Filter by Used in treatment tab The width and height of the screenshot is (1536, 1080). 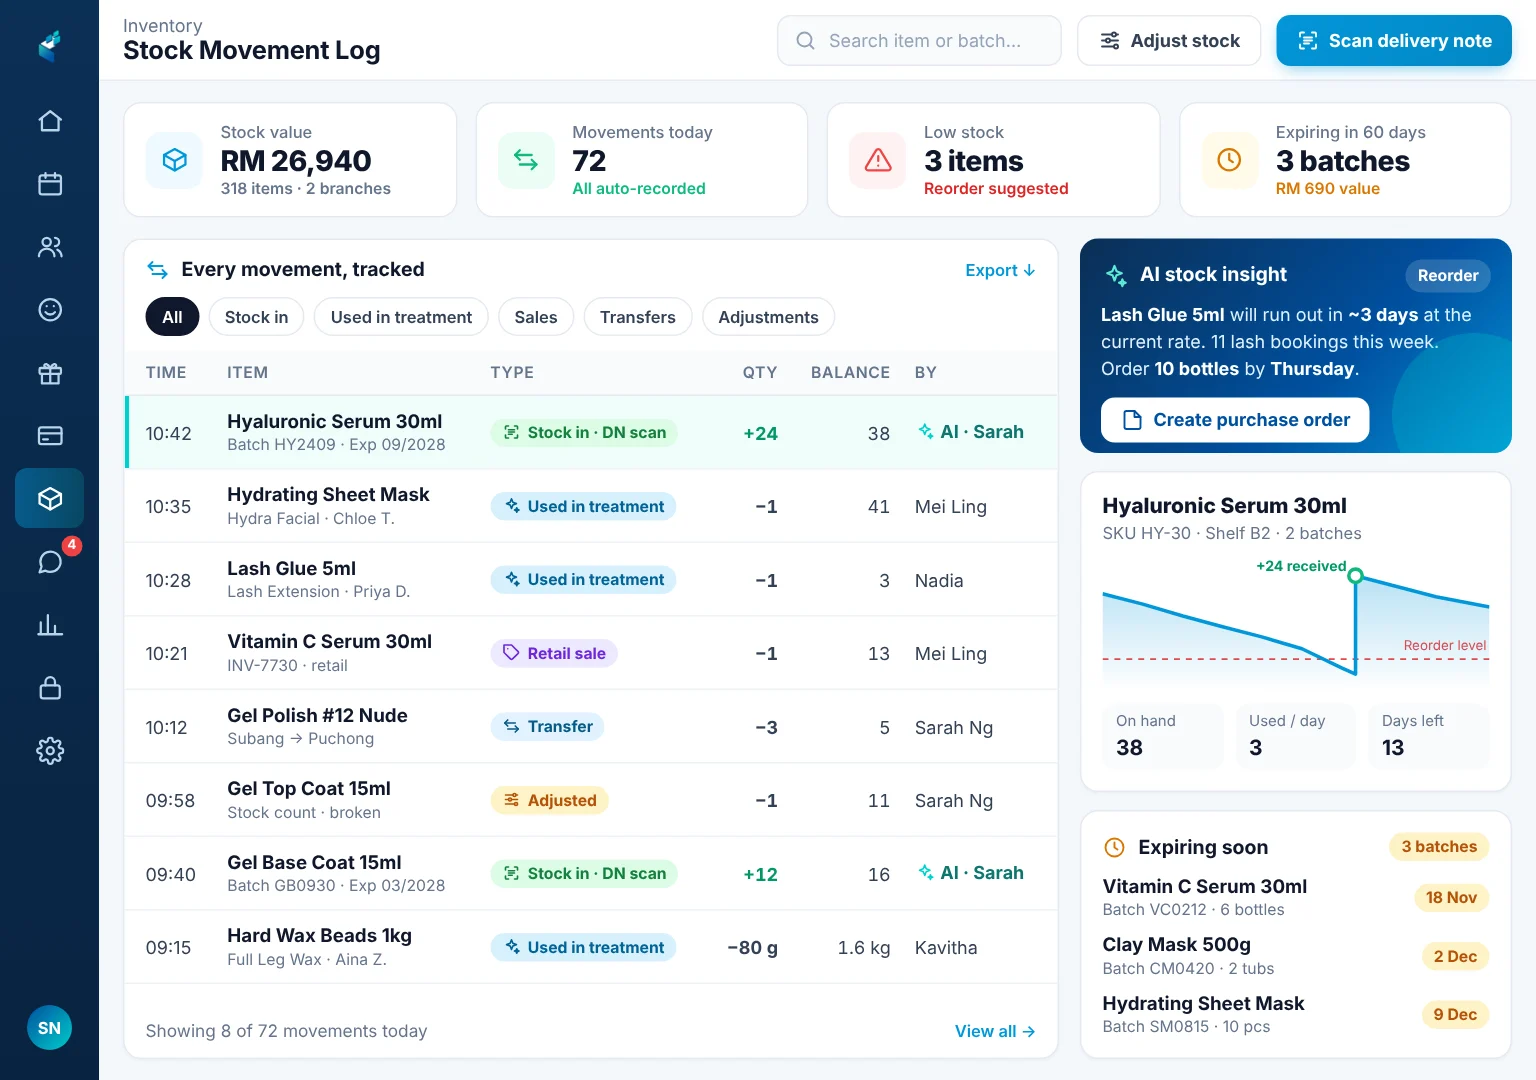click(401, 317)
